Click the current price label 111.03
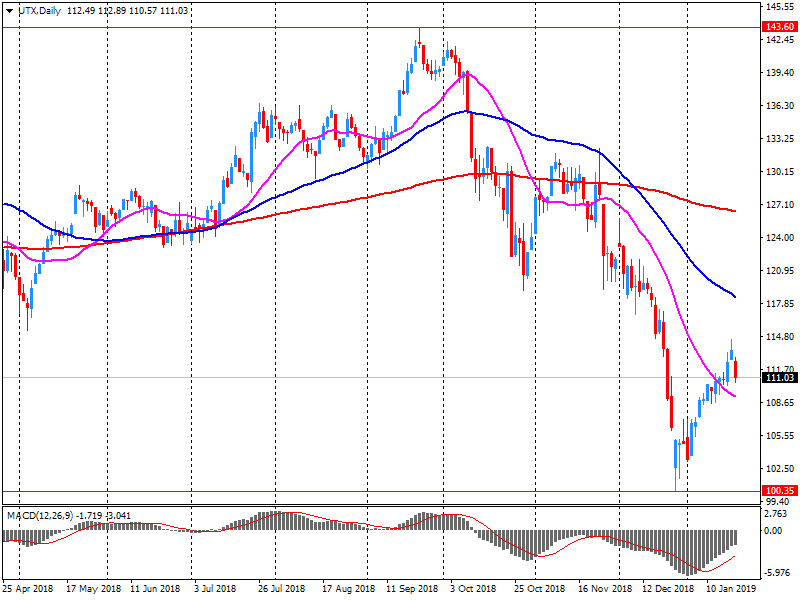800x600 pixels. pyautogui.click(x=780, y=378)
